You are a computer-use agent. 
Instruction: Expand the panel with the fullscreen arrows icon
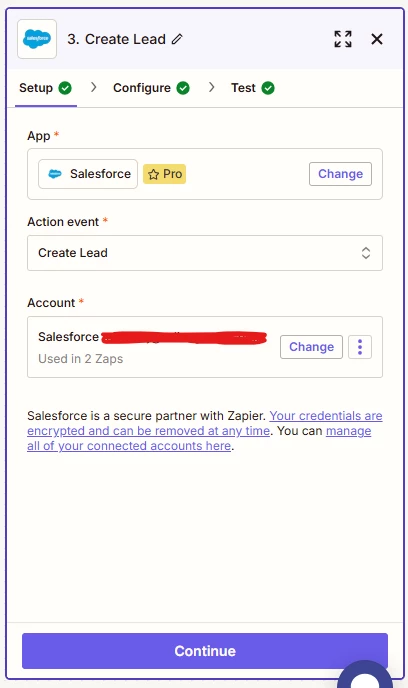(x=343, y=39)
